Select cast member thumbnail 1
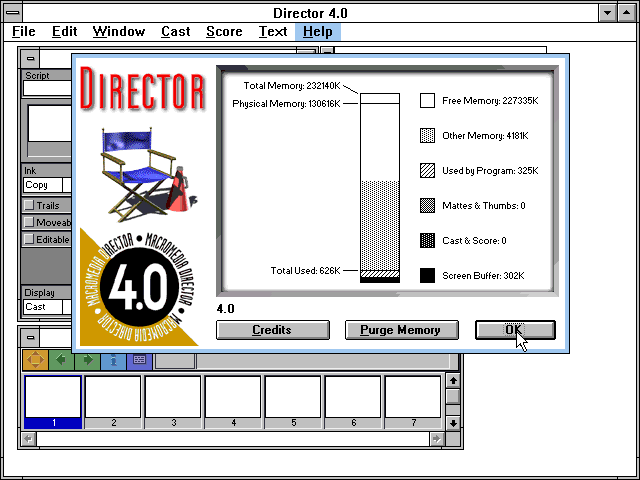This screenshot has width=640, height=480. pyautogui.click(x=53, y=402)
